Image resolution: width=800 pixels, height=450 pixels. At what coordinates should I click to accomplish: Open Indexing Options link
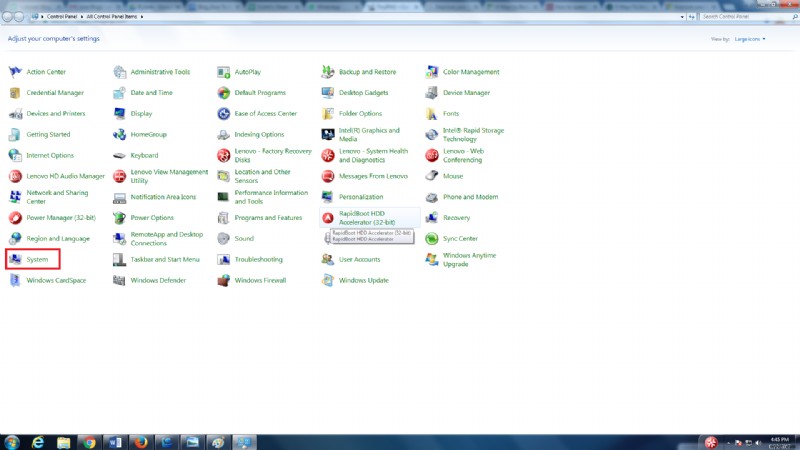click(259, 135)
